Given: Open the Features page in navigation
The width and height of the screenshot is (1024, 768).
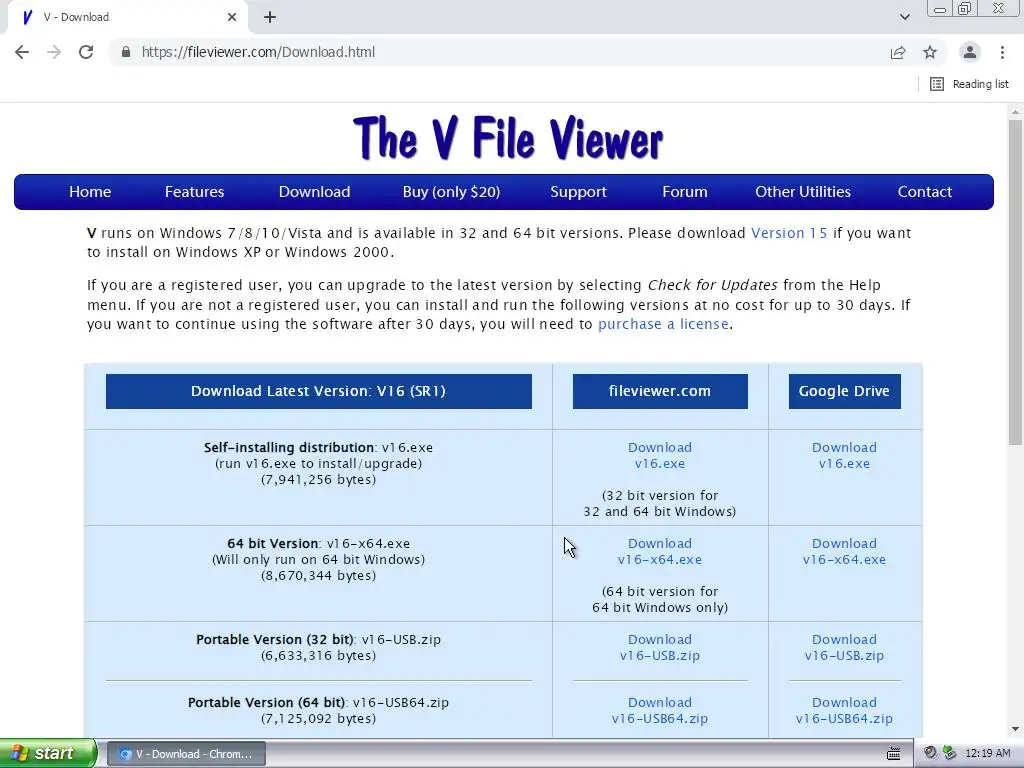Looking at the screenshot, I should pos(195,191).
